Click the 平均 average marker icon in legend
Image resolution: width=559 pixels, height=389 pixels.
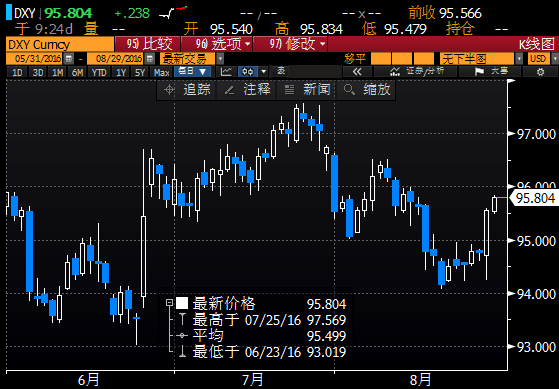pos(183,336)
